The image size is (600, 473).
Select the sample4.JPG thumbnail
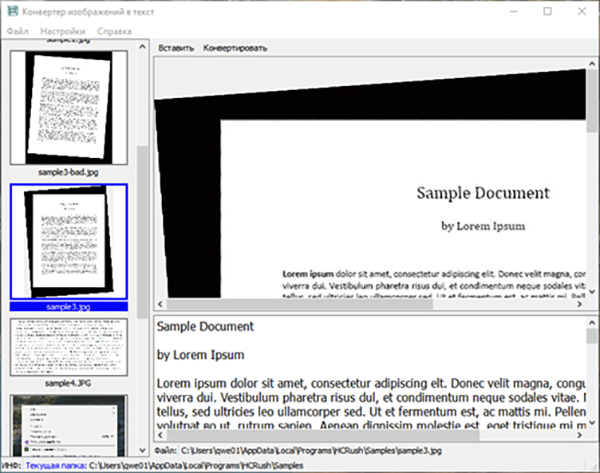[69, 347]
